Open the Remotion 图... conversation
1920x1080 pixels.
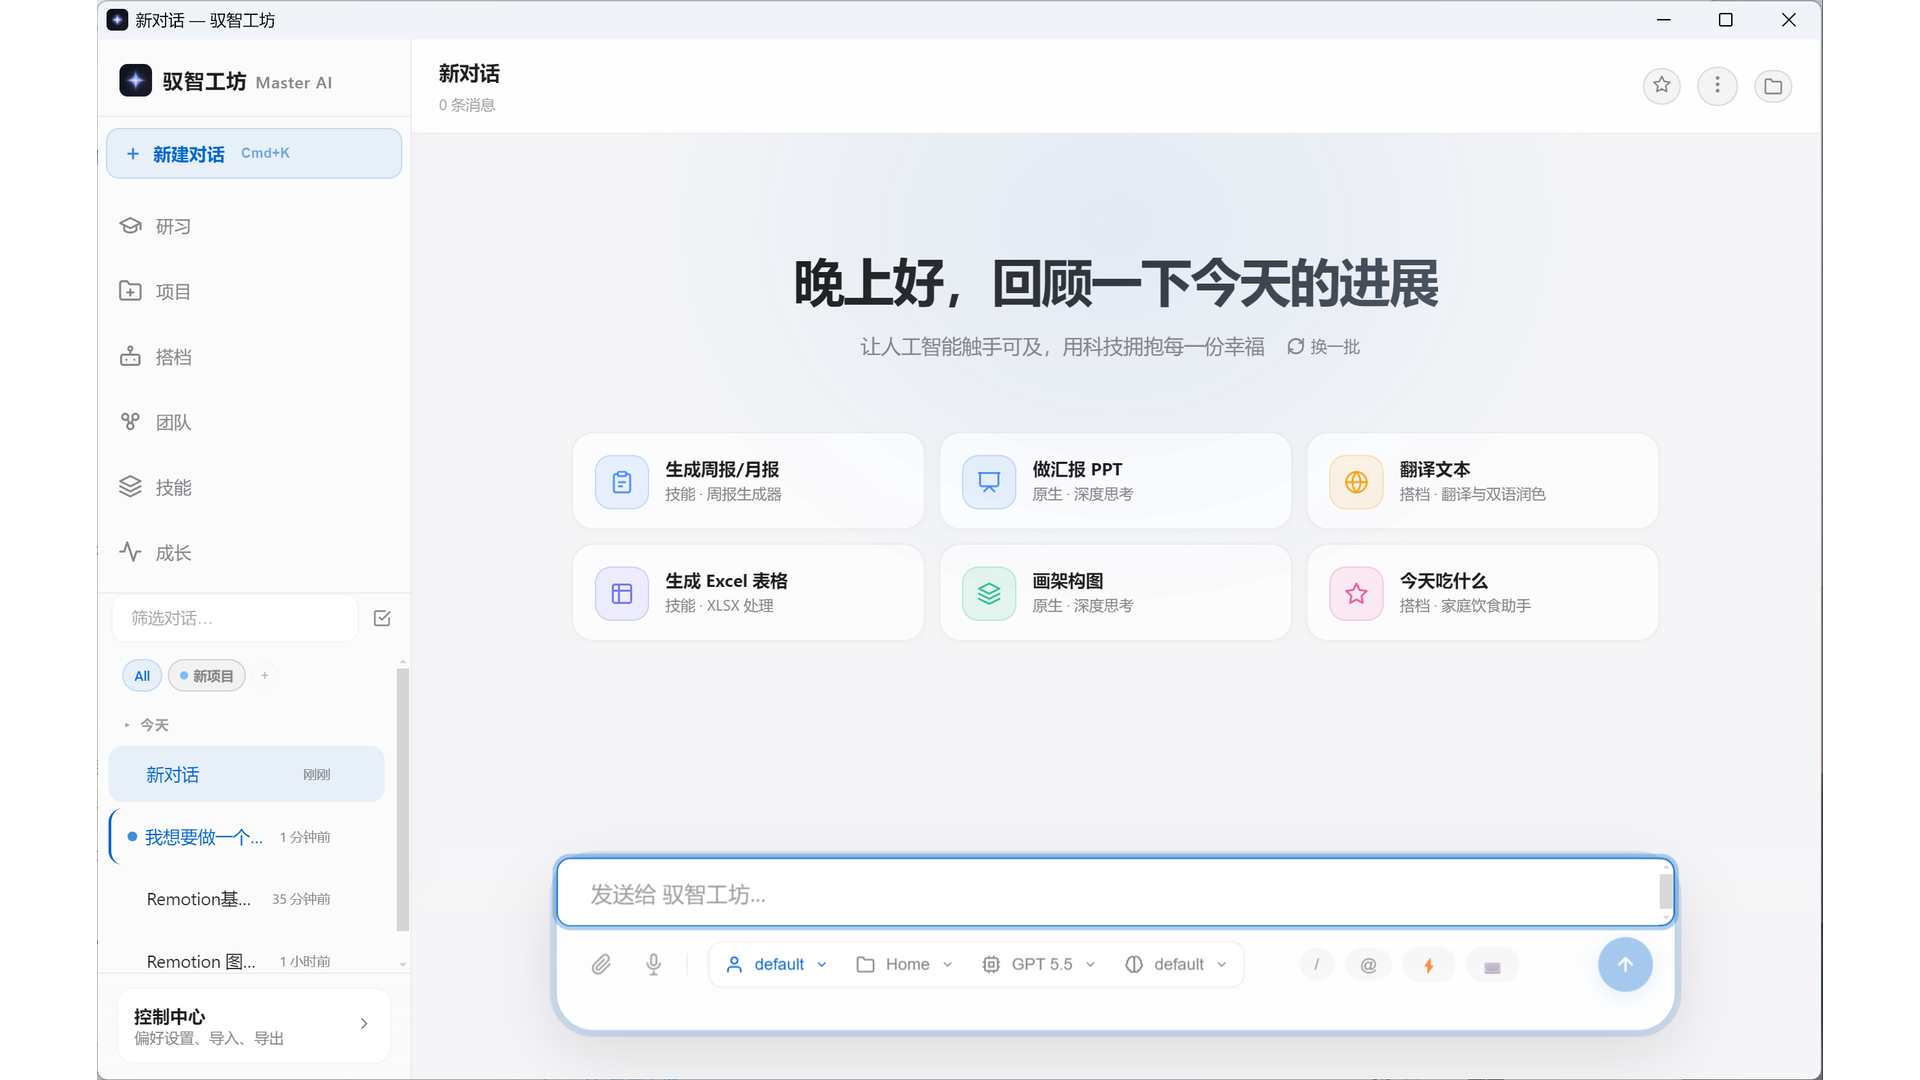[x=246, y=961]
